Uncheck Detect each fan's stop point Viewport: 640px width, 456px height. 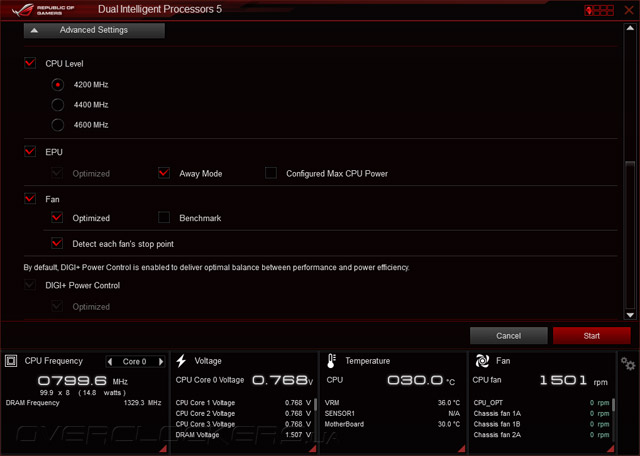[x=57, y=243]
